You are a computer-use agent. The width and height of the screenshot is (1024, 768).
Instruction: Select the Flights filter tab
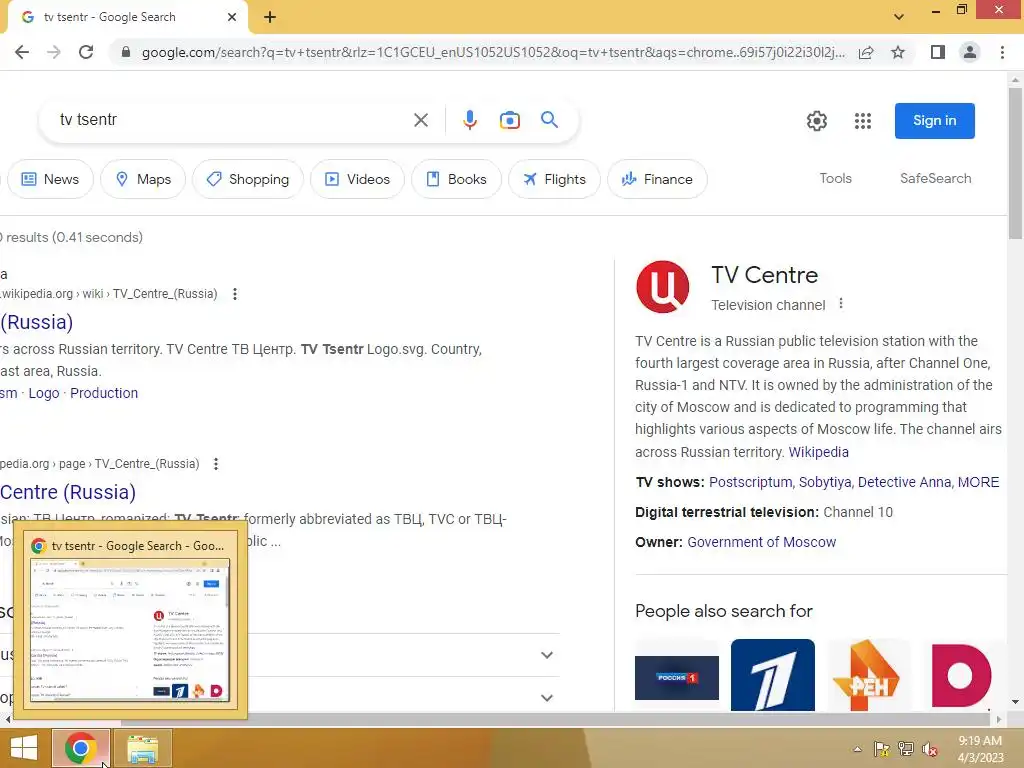point(554,179)
